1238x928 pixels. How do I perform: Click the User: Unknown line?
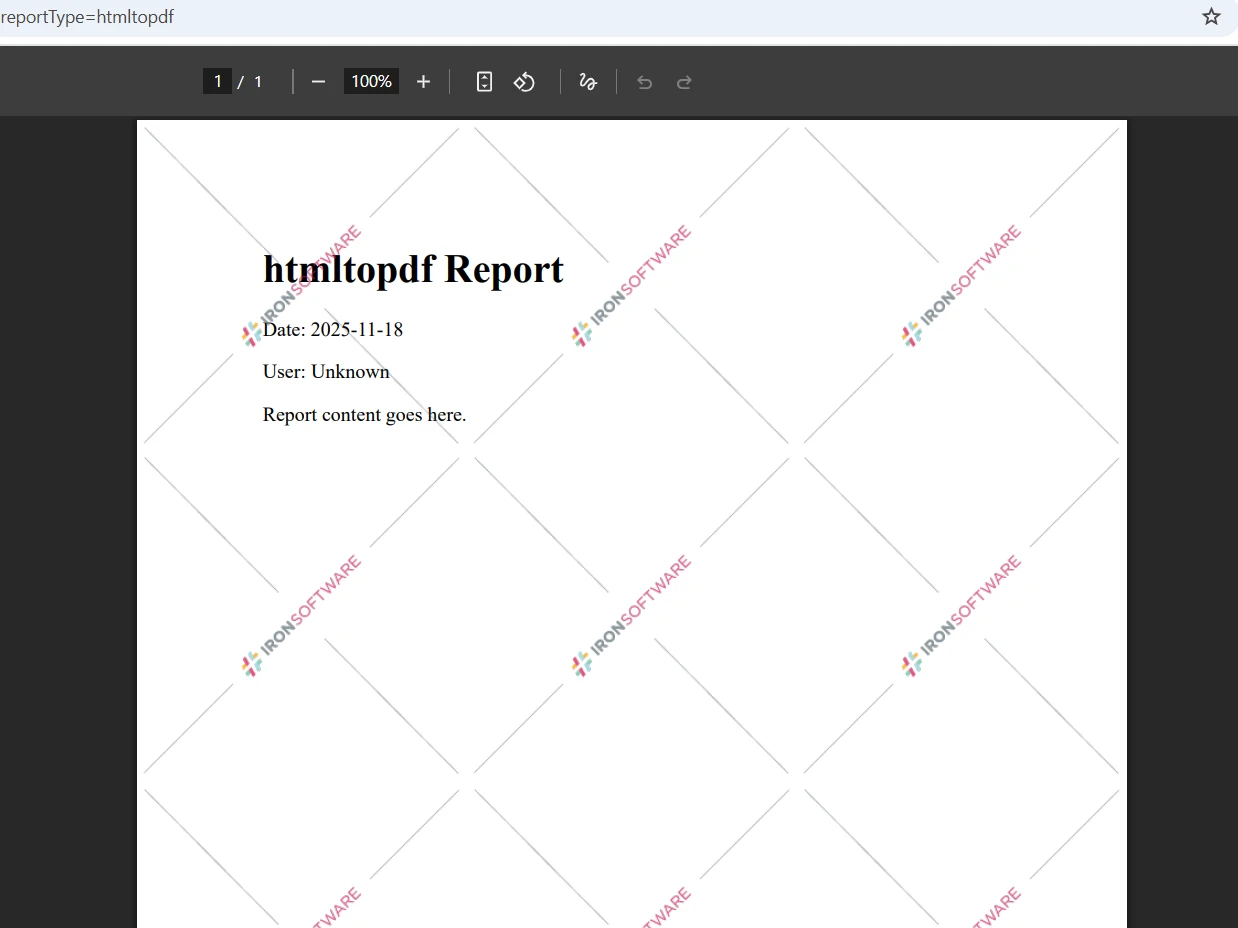coord(326,371)
